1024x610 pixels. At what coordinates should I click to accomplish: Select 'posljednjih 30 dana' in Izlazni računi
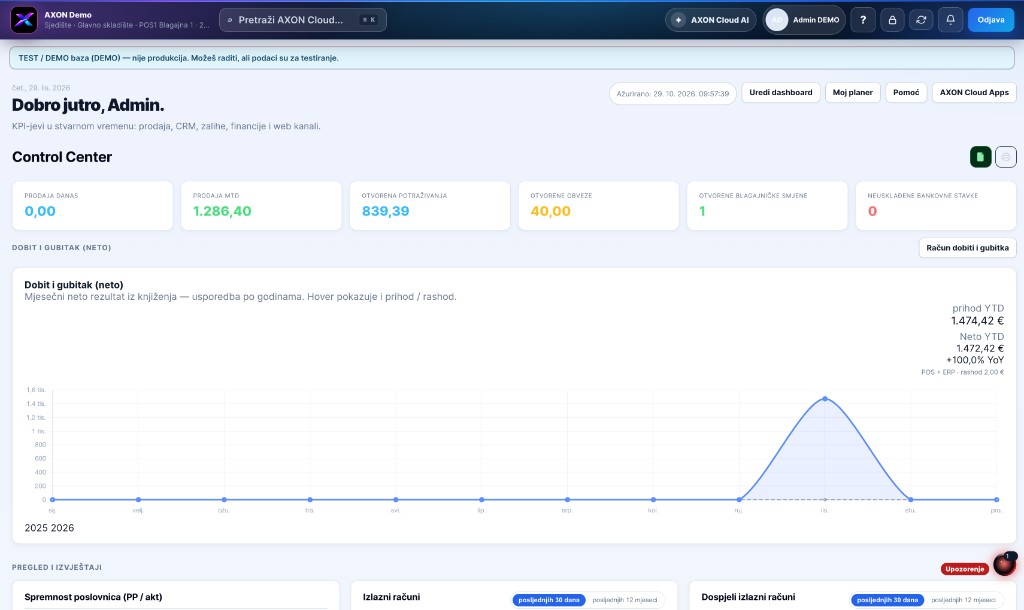click(x=549, y=600)
